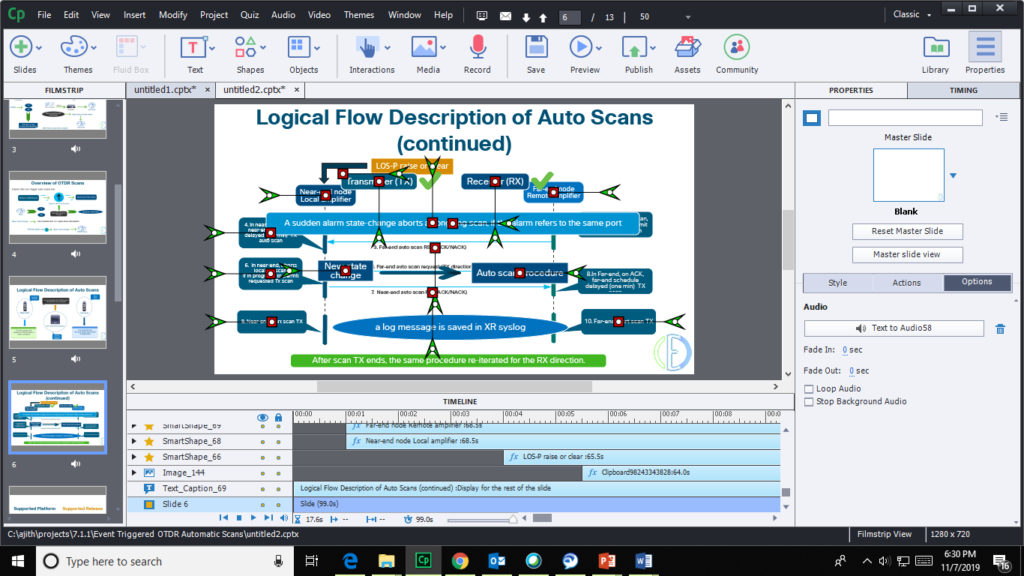Select the Text tool icon
Viewport: 1024px width, 576px height.
pyautogui.click(x=193, y=48)
